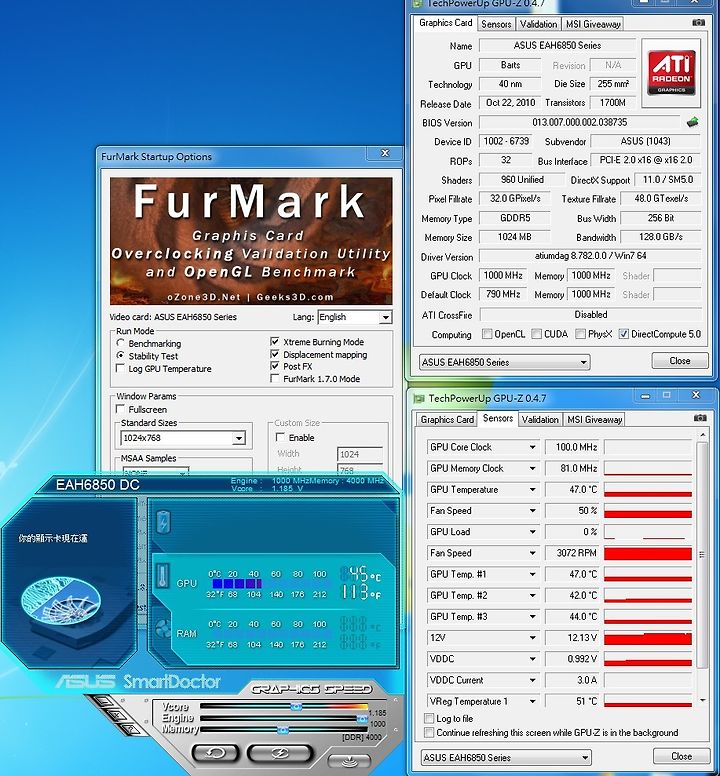Image resolution: width=720 pixels, height=776 pixels.
Task: Enable Fullscreen checkbox in FurMark
Action: (120, 409)
